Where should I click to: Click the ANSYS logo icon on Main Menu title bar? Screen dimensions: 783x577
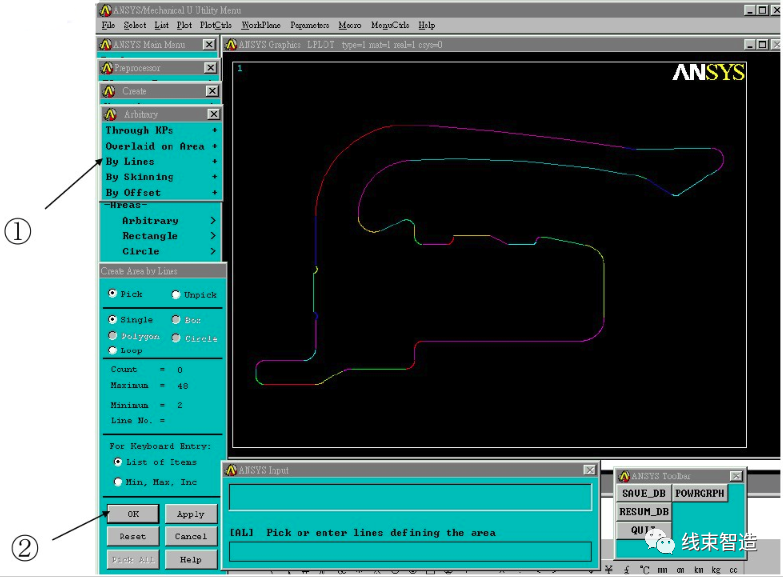105,45
